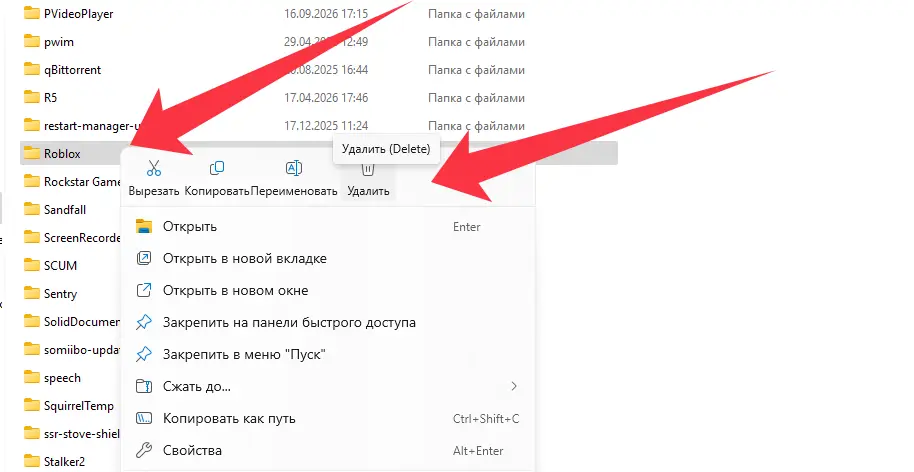Choose Копировать как путь
This screenshot has height=472, width=914.
click(328, 418)
